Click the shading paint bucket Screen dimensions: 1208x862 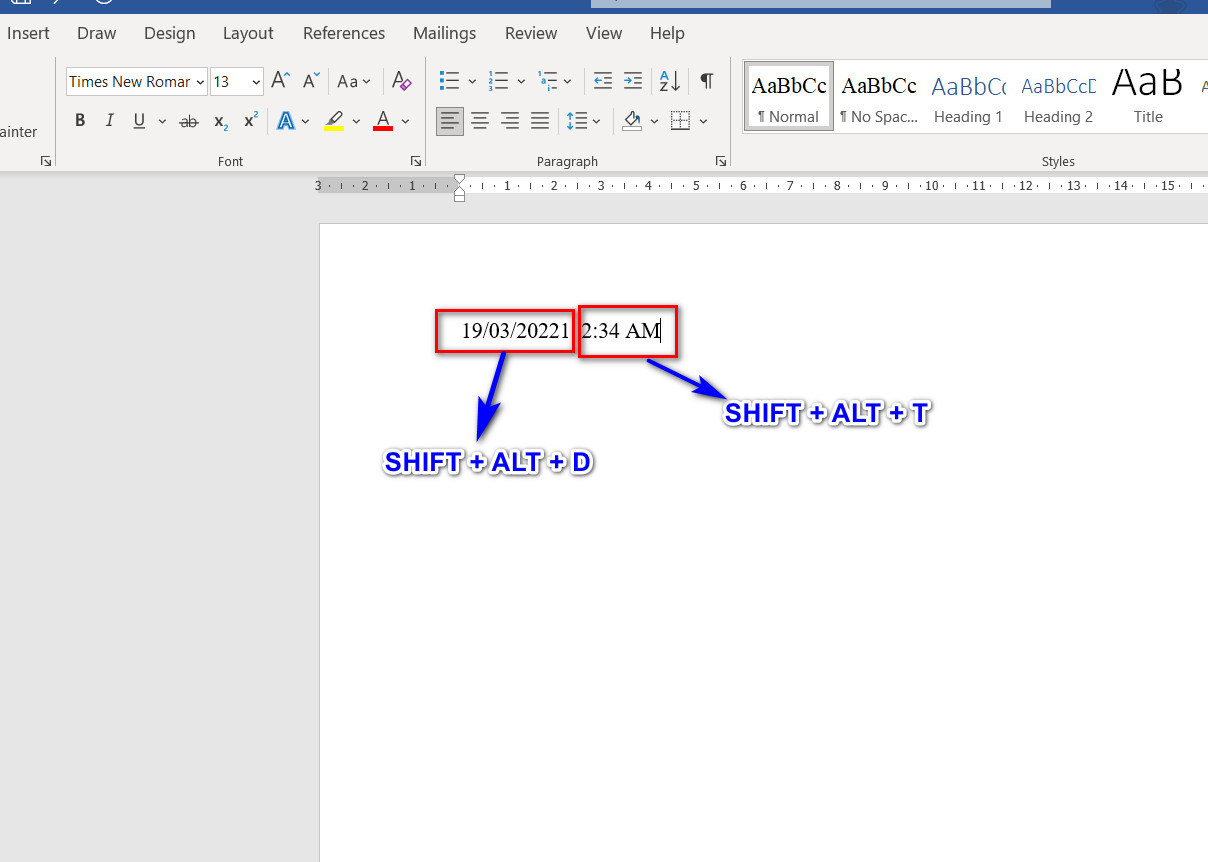pos(632,121)
